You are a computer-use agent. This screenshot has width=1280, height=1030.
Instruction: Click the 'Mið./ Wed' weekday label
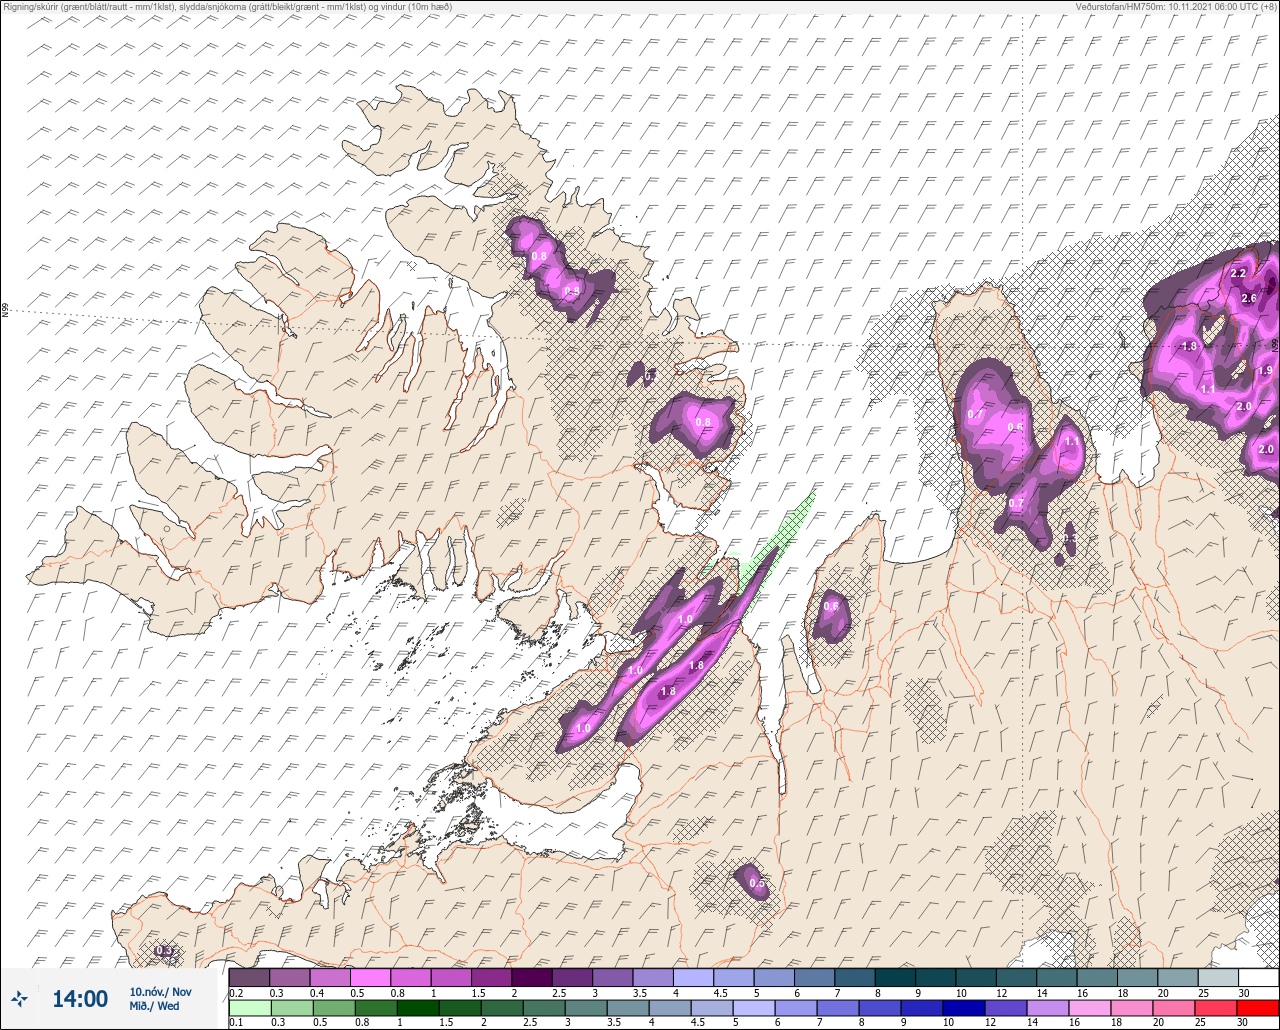[155, 1006]
